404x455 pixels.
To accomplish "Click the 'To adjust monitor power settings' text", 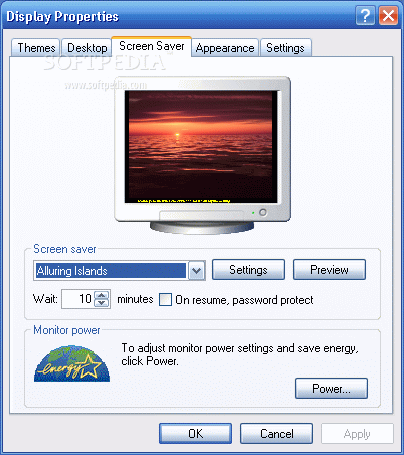I will click(240, 354).
